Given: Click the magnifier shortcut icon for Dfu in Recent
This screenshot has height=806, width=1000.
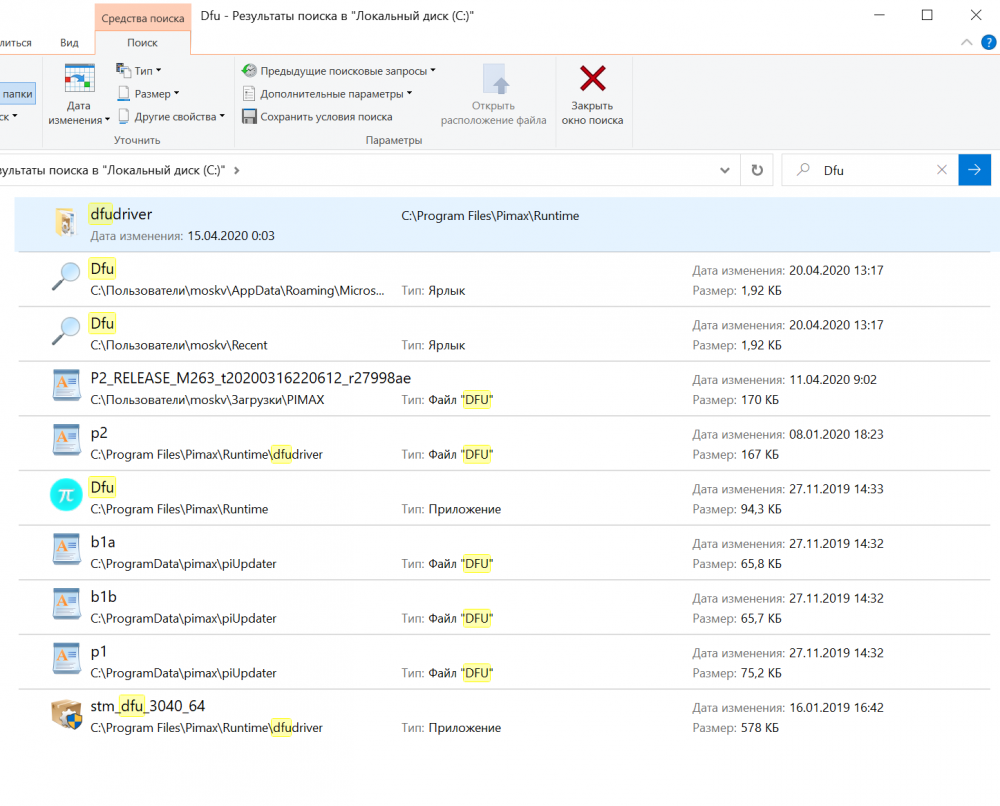Looking at the screenshot, I should coord(66,331).
